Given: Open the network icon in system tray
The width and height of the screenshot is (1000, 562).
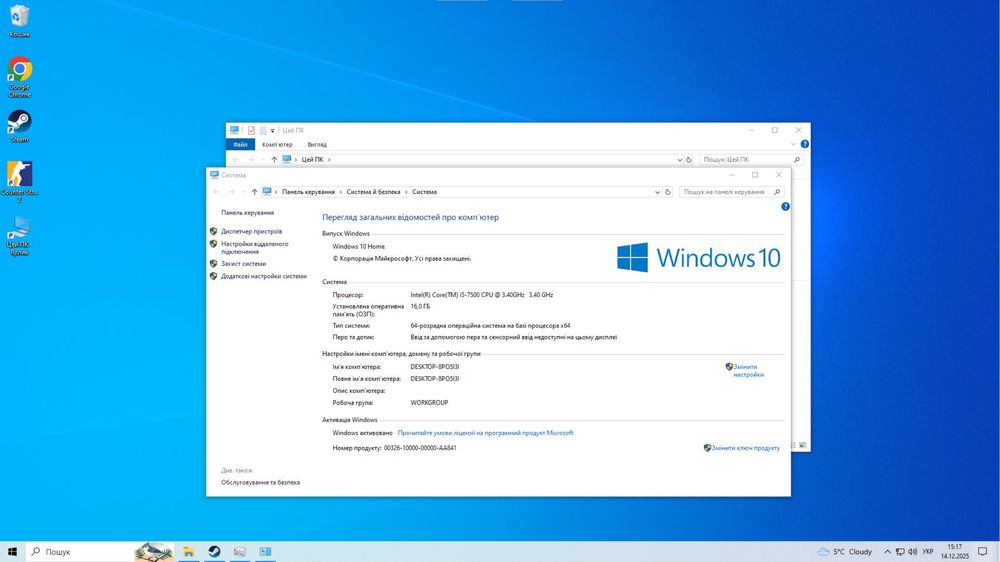Looking at the screenshot, I should click(x=900, y=552).
